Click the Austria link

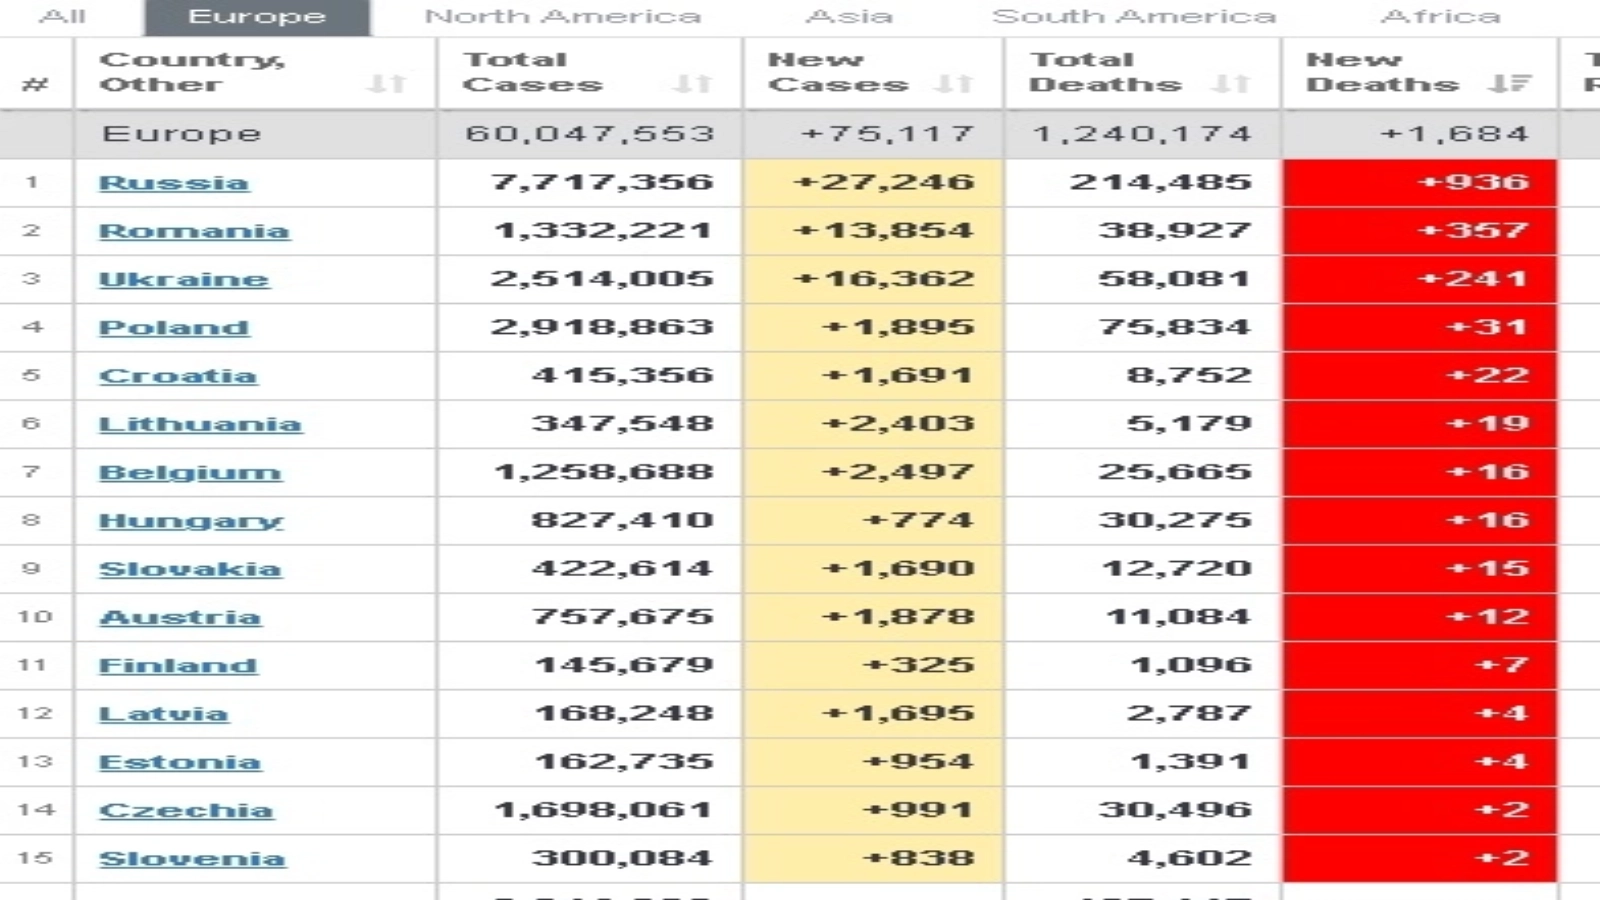[180, 617]
